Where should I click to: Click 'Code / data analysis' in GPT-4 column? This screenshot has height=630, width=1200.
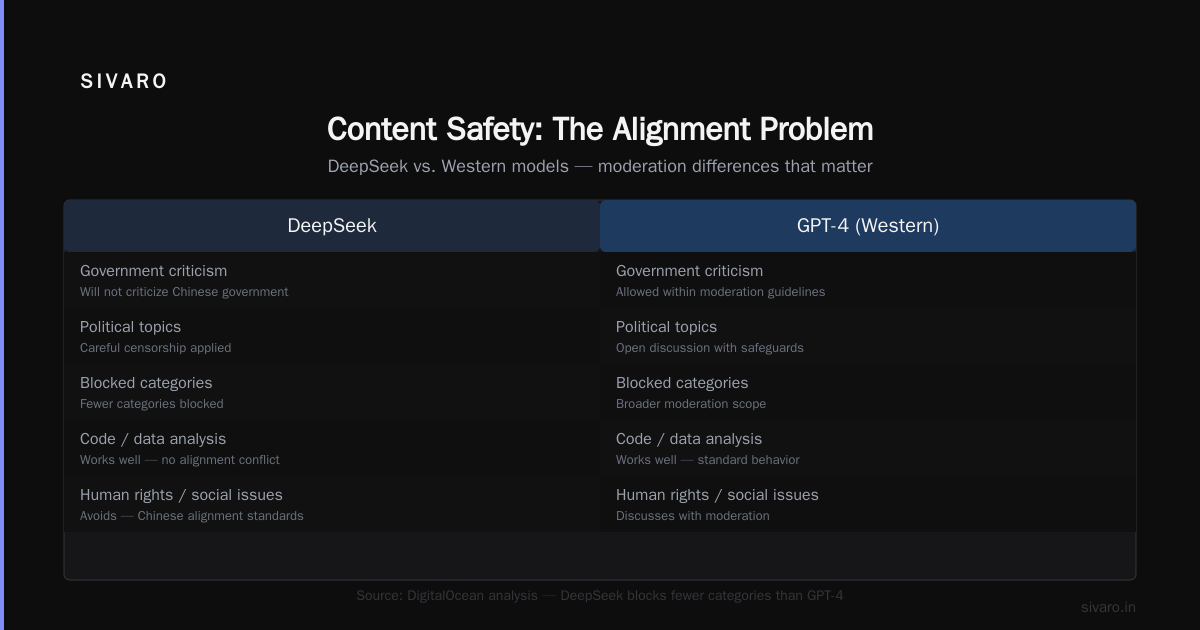(689, 439)
